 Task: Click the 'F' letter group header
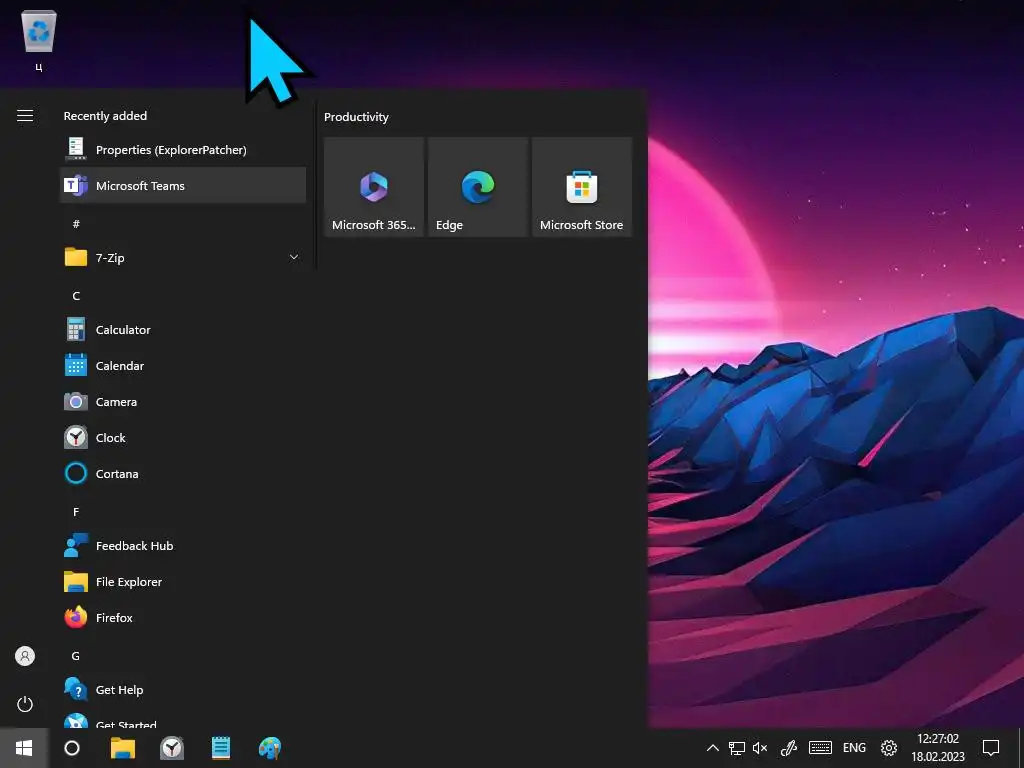[x=76, y=511]
